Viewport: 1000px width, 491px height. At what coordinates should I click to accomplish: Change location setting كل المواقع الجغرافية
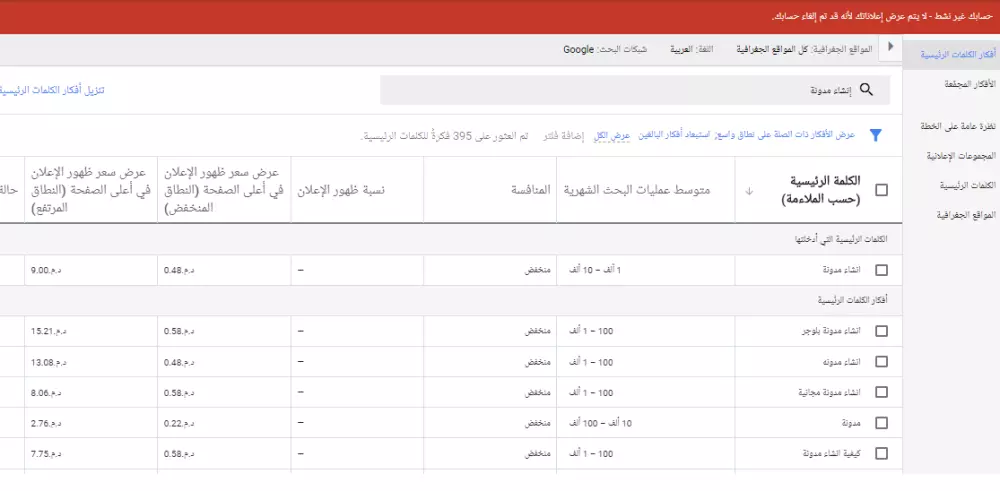[804, 49]
